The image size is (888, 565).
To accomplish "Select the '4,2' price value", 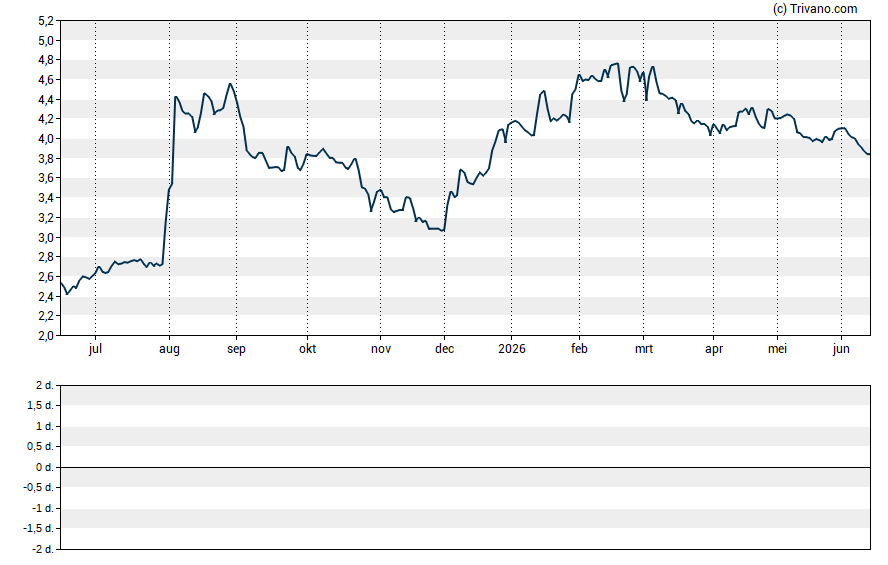I will (46, 119).
